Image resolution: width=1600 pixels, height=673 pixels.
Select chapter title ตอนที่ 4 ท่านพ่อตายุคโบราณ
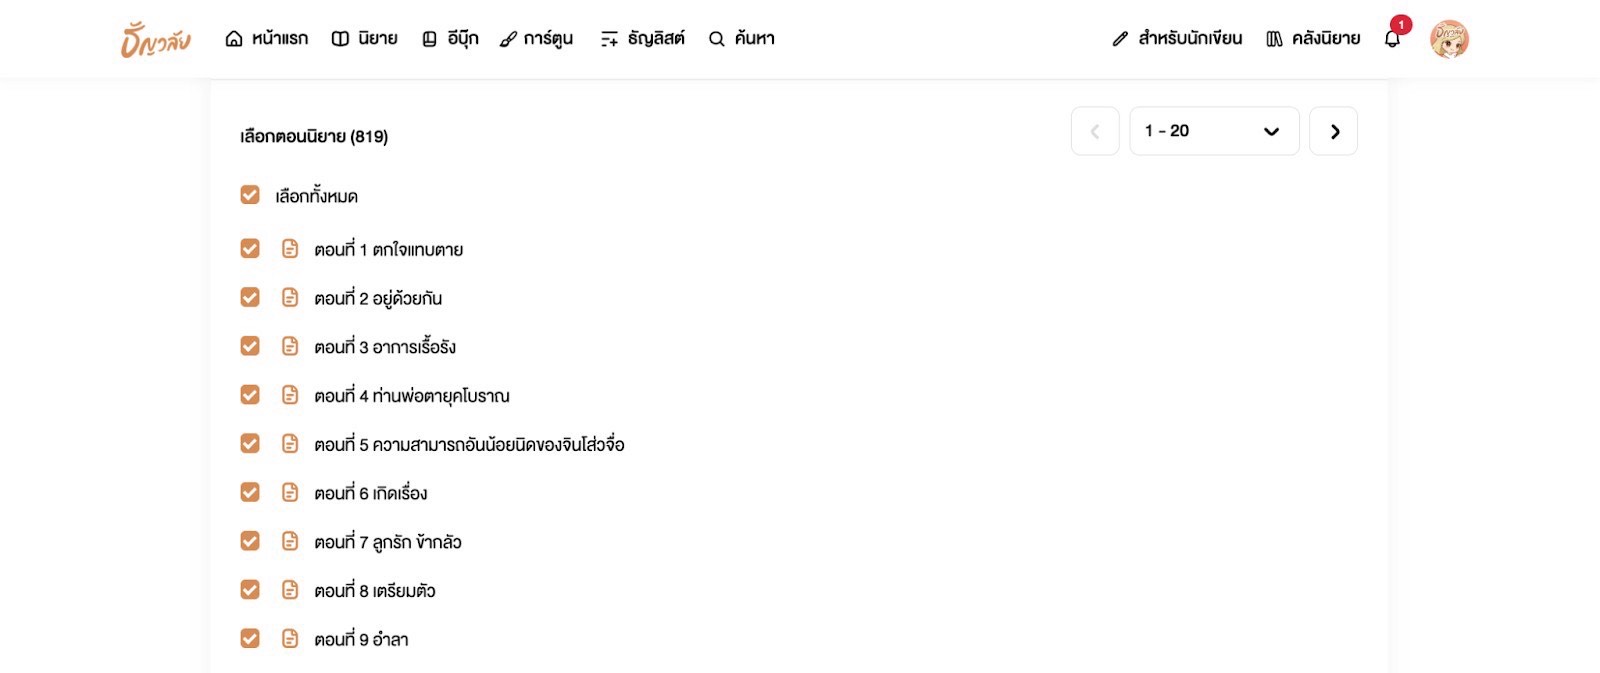[411, 396]
